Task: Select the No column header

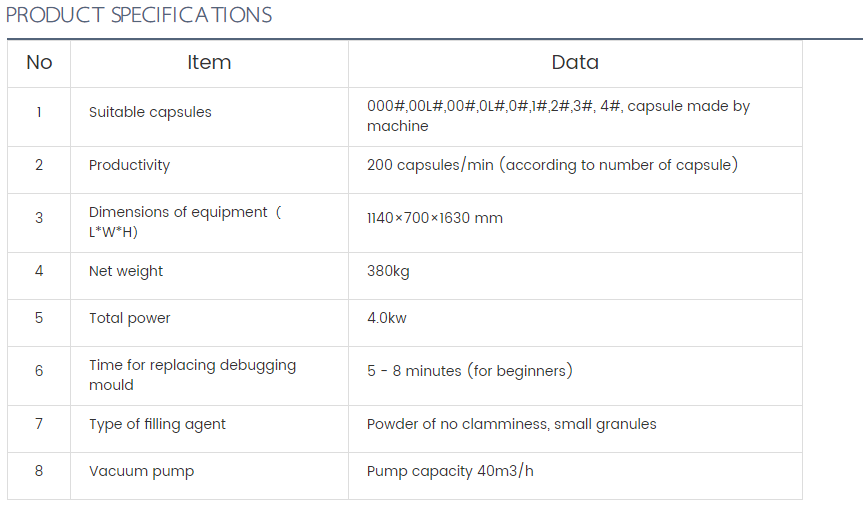Action: [39, 63]
